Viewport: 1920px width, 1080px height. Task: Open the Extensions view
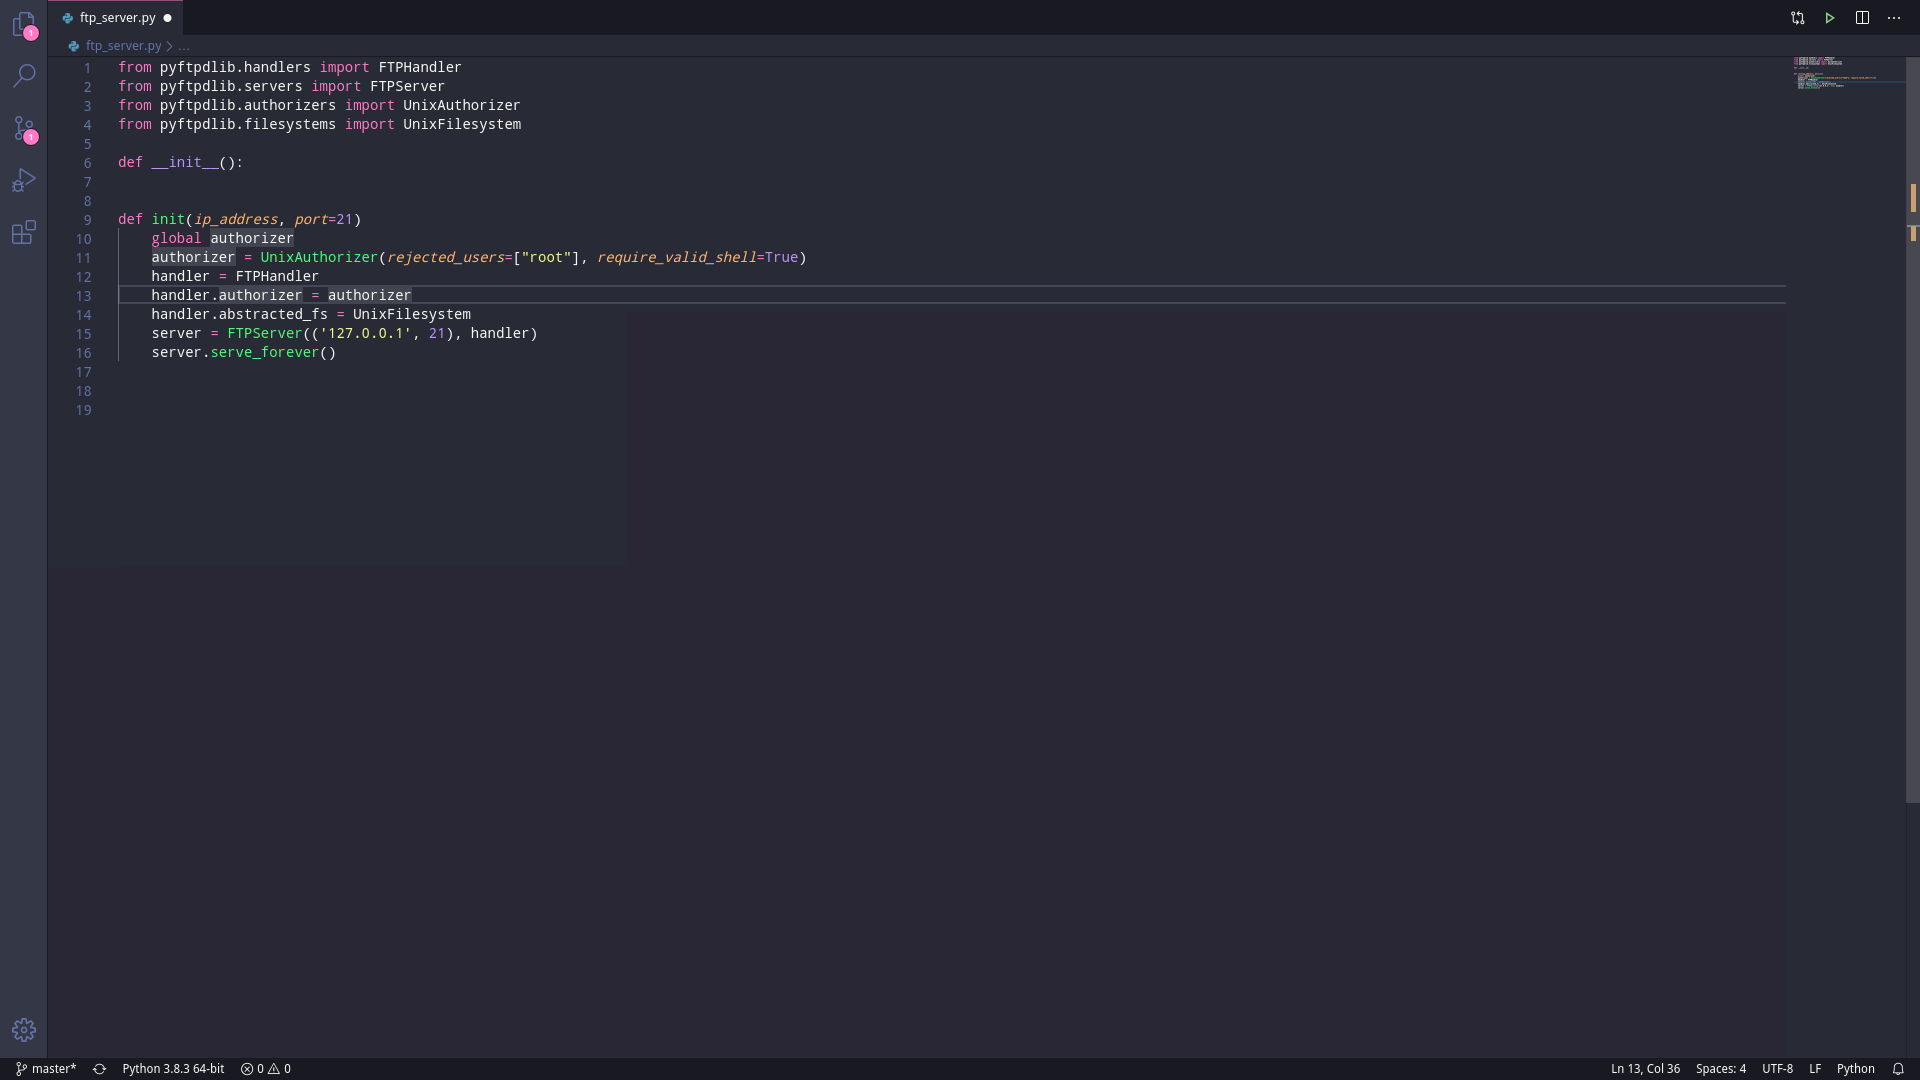coord(24,232)
